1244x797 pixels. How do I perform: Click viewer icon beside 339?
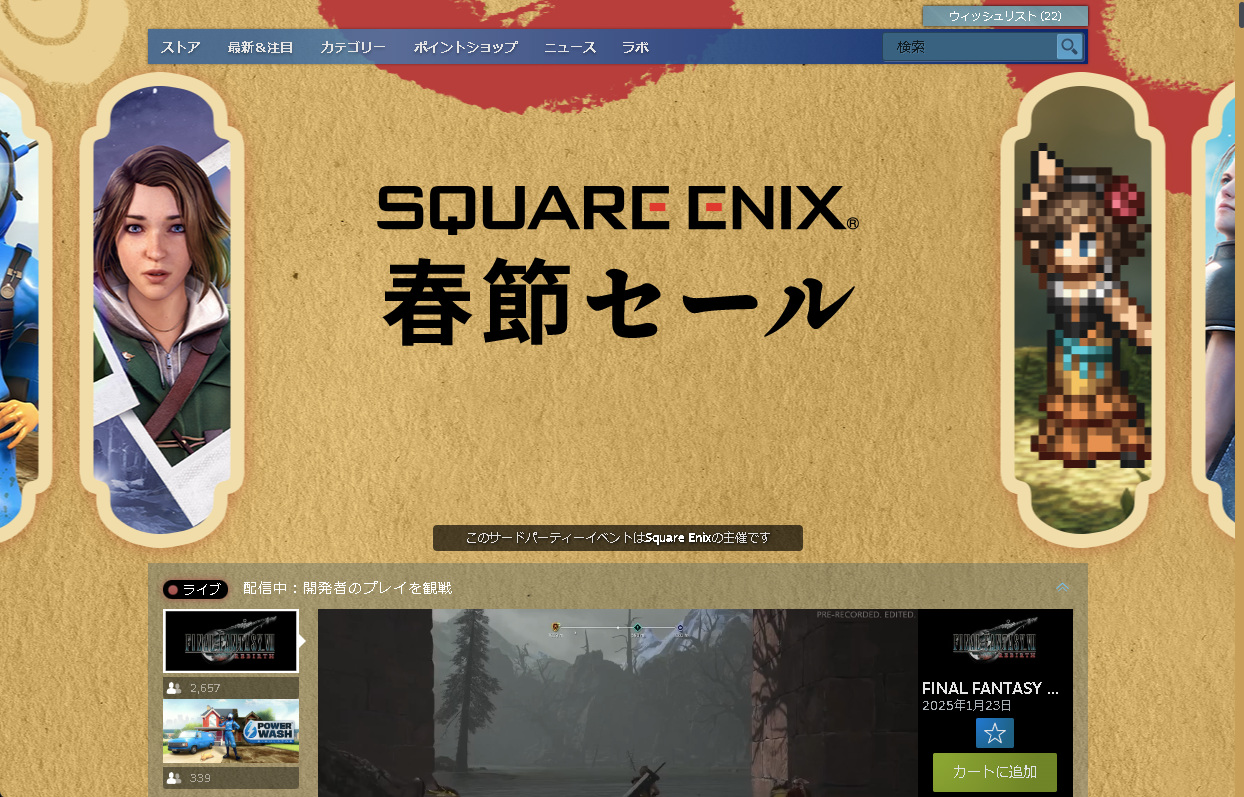[x=174, y=778]
